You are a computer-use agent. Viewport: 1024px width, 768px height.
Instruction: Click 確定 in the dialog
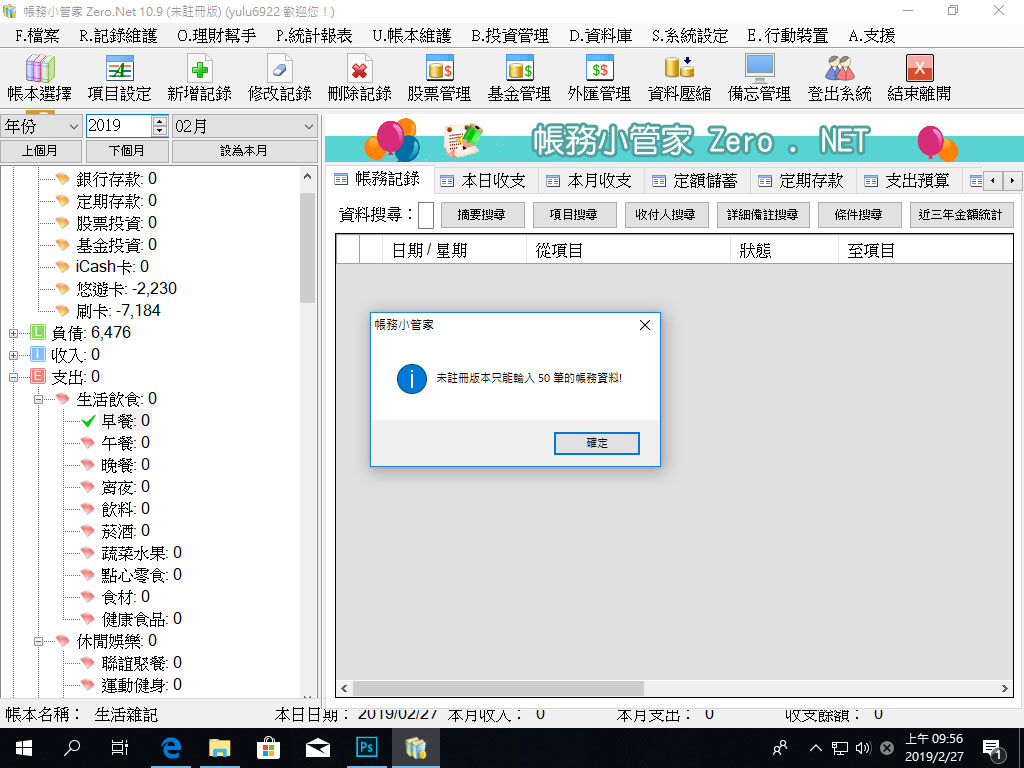[597, 443]
